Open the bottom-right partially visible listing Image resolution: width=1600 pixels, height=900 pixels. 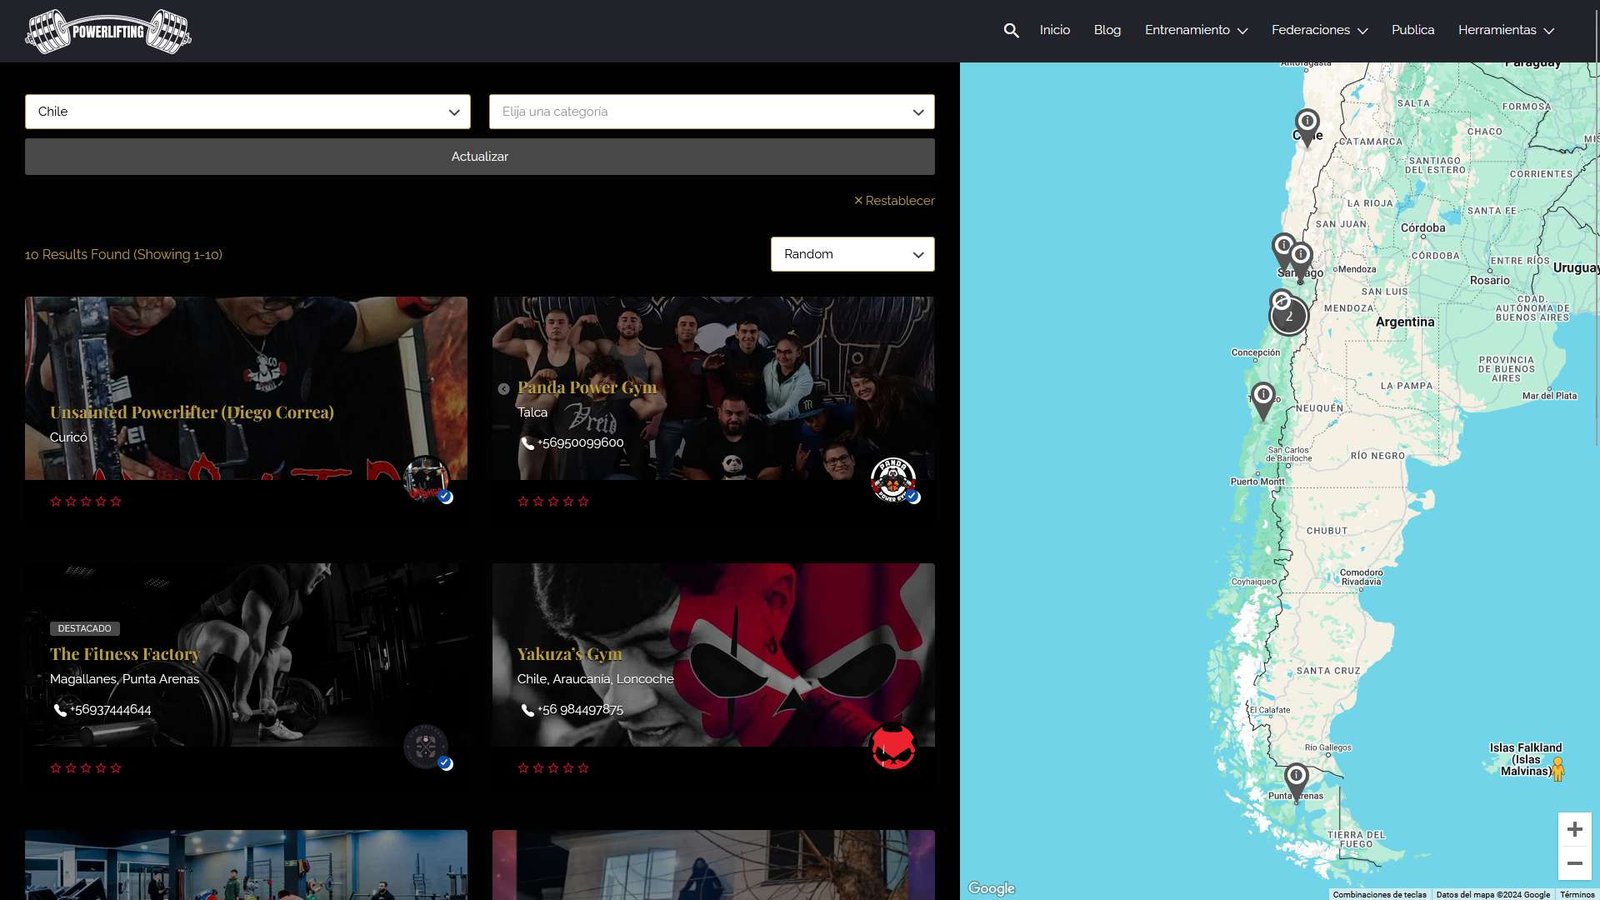[x=713, y=865]
